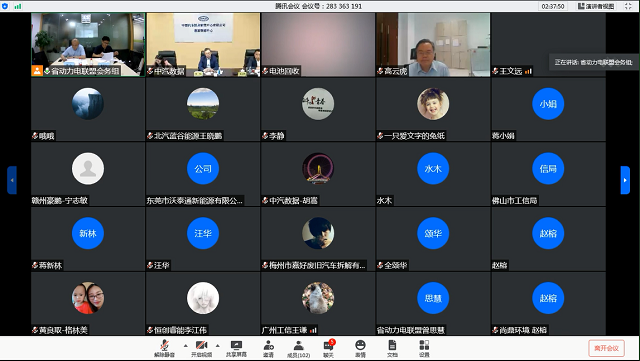Open the emoji reactions (表情) menu
Screen dimensions: 640x361
coord(360,348)
